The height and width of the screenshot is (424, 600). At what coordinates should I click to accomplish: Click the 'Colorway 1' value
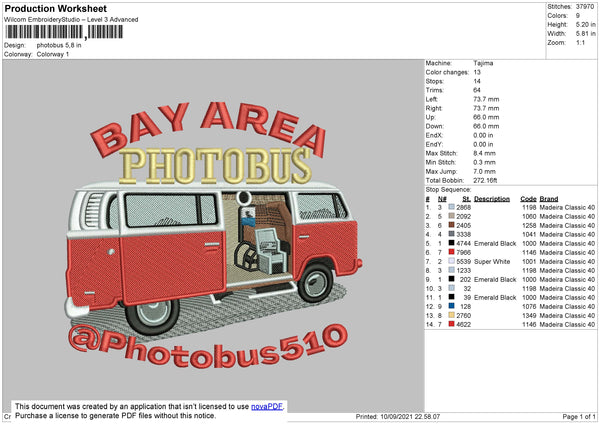pos(53,54)
